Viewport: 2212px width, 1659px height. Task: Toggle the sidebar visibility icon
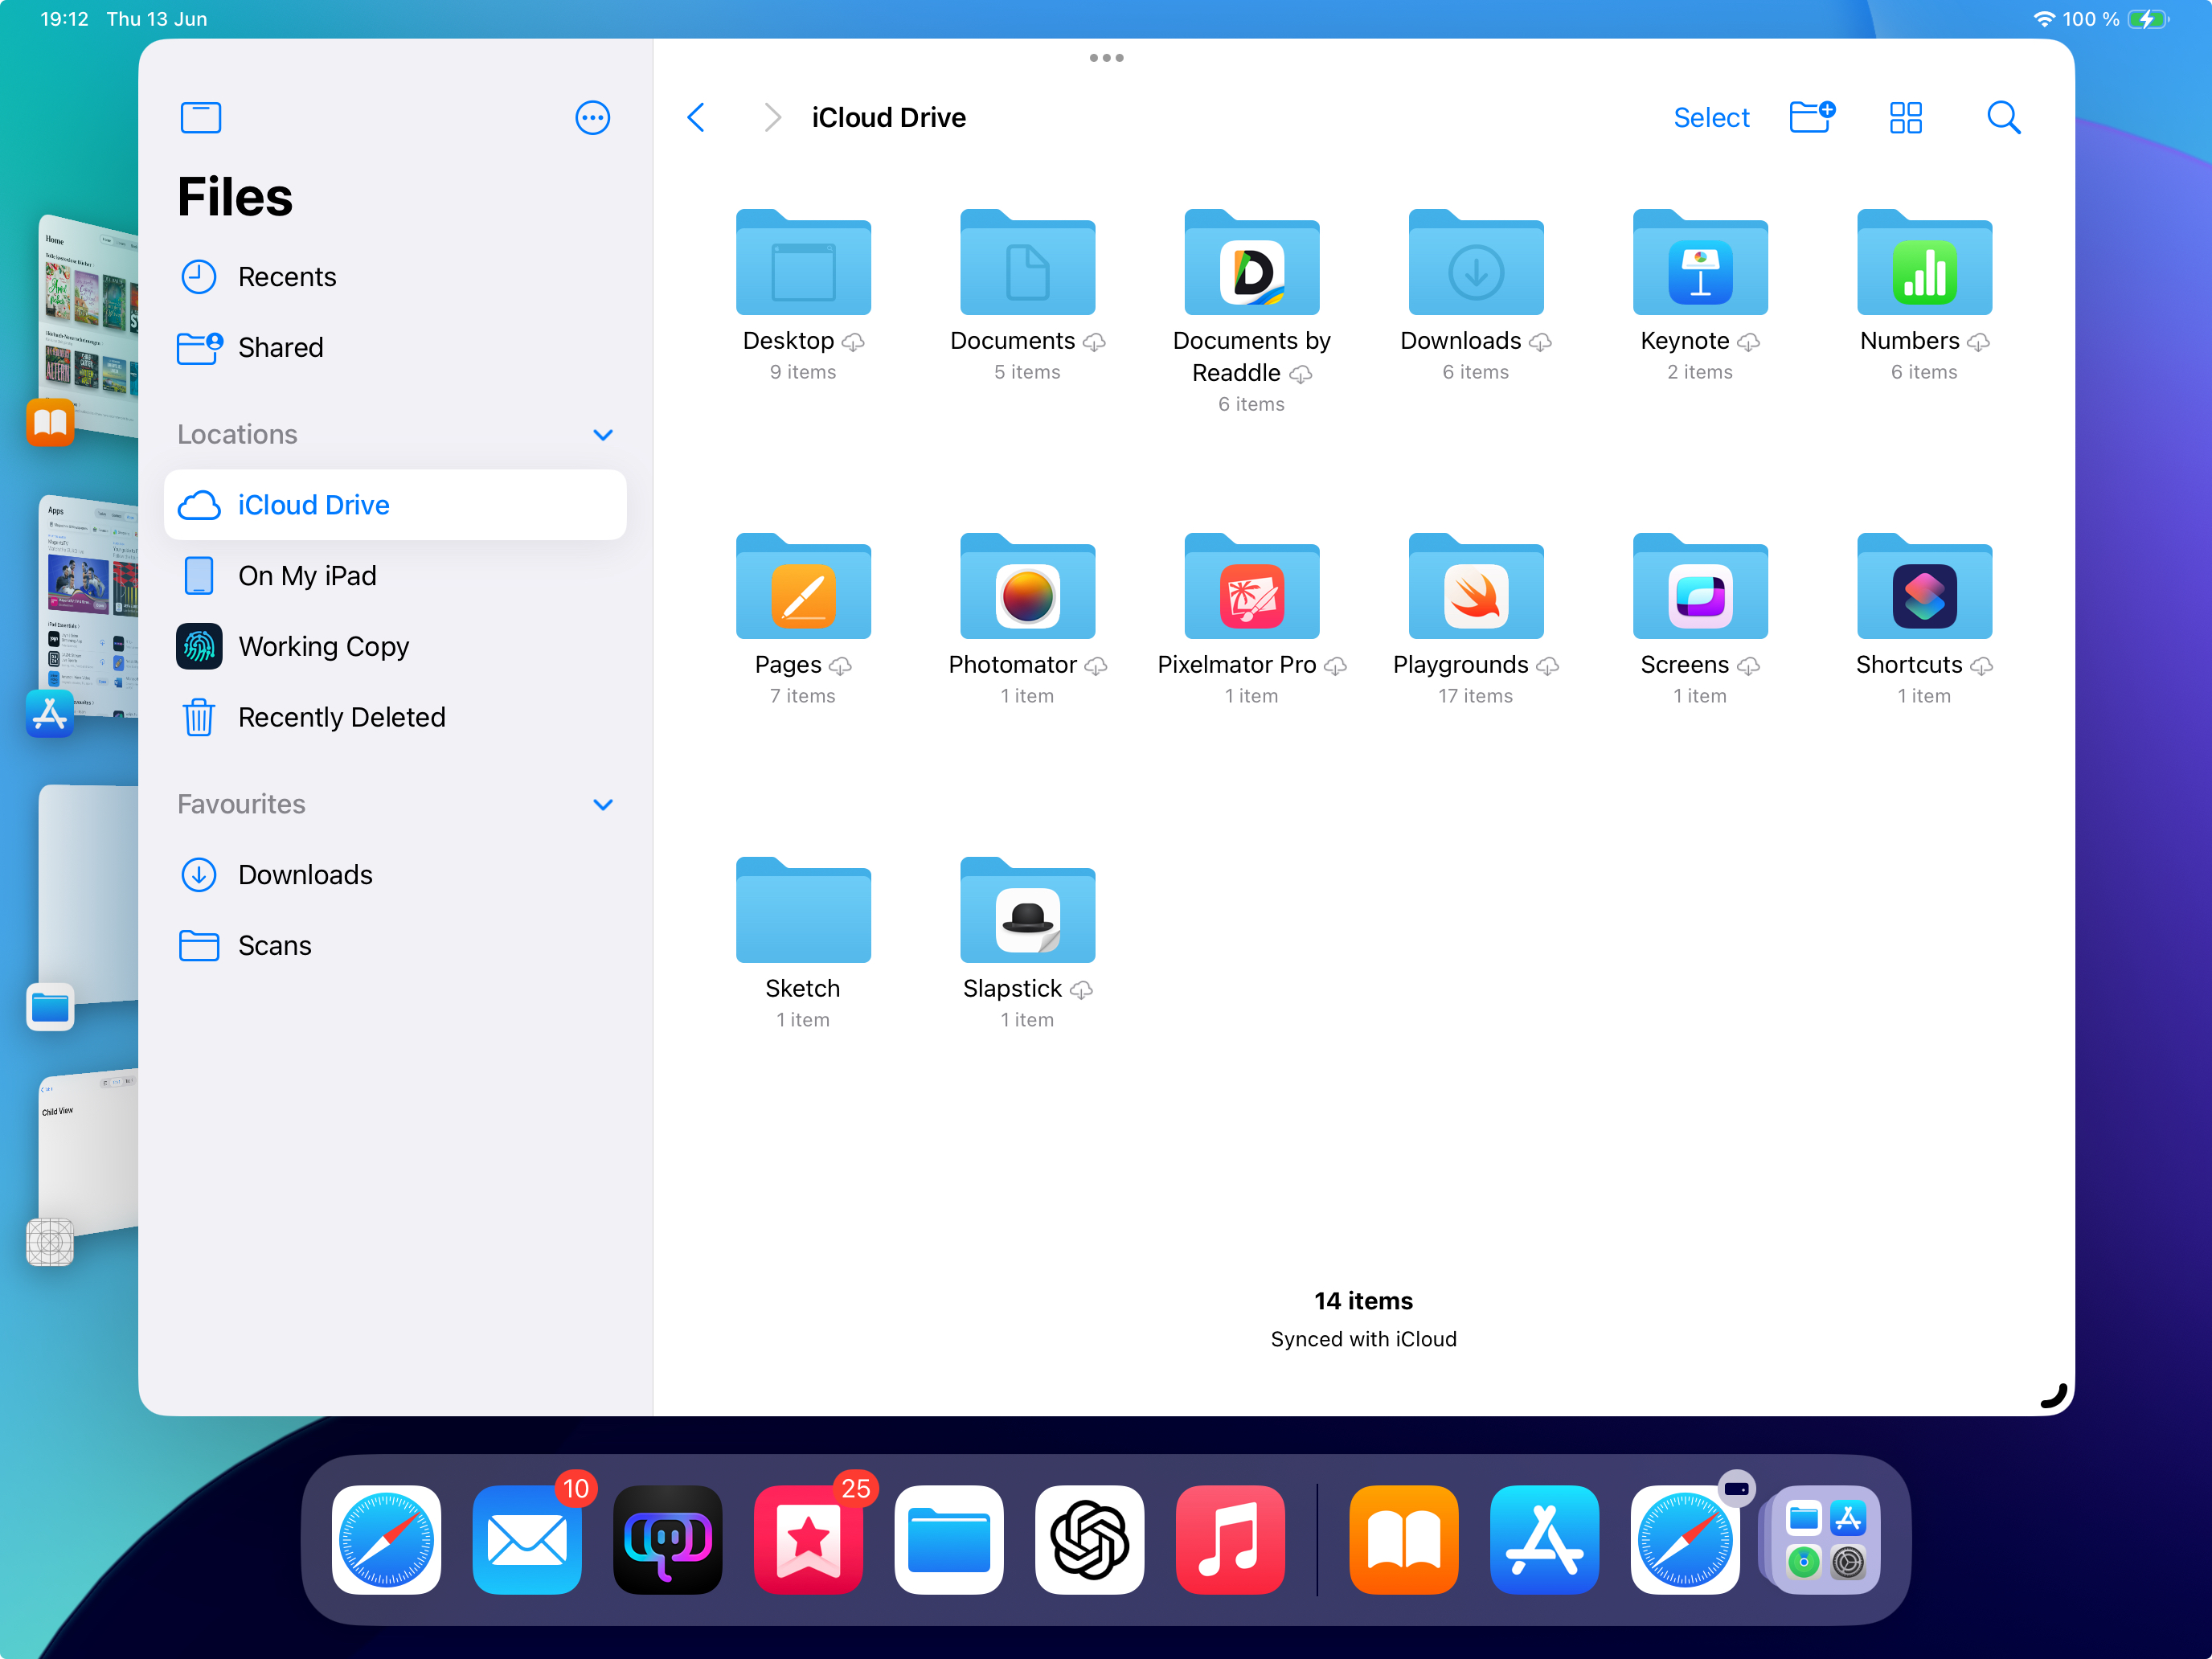200,117
